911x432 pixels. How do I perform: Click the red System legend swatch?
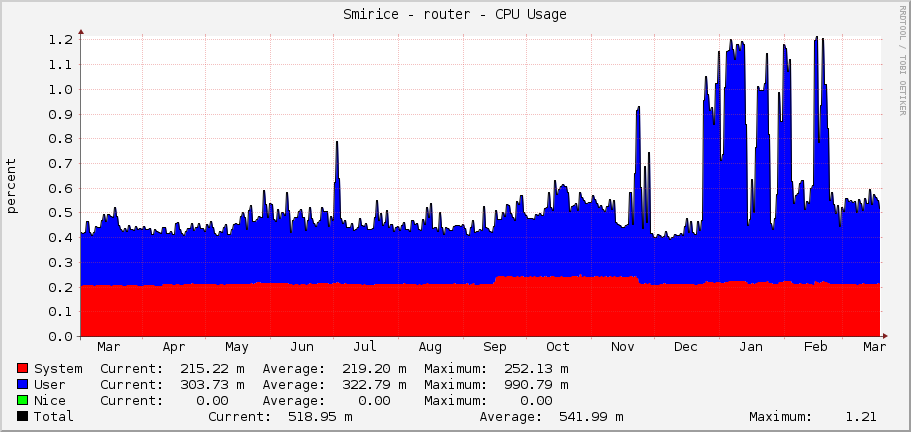click(x=23, y=369)
